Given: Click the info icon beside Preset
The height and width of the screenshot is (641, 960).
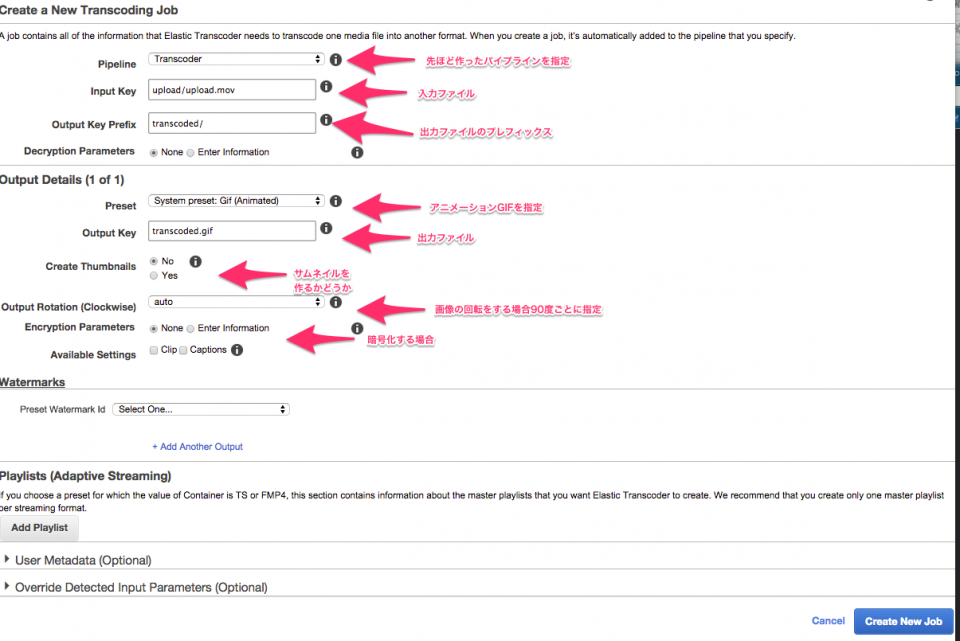Looking at the screenshot, I should [x=335, y=200].
